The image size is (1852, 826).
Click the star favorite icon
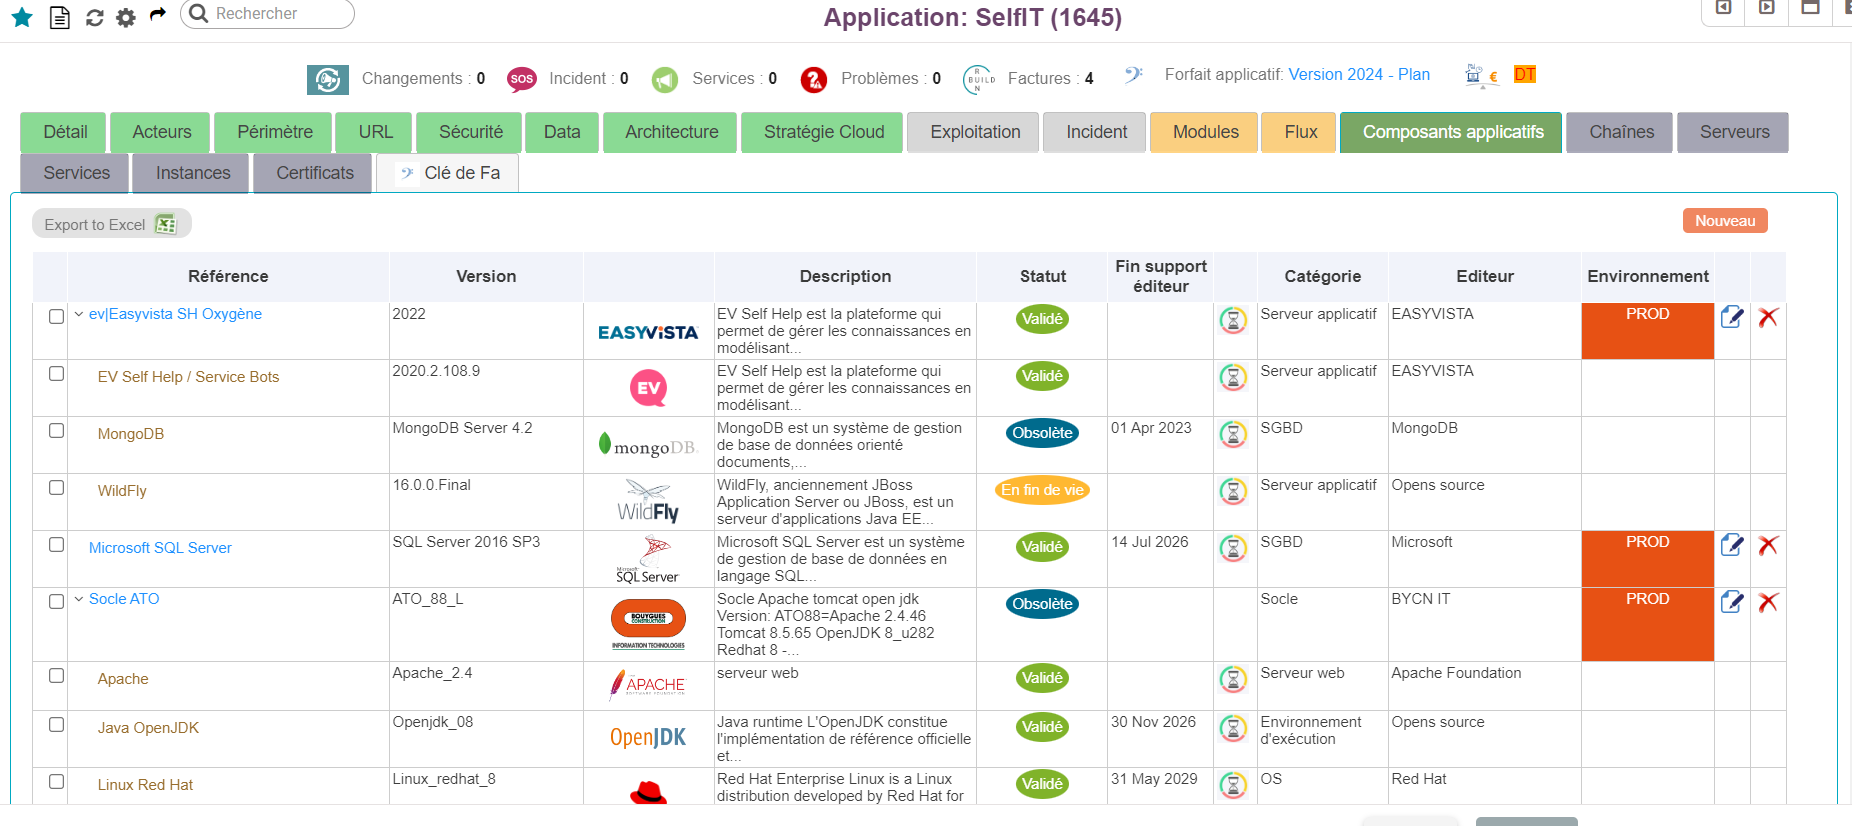coord(22,17)
